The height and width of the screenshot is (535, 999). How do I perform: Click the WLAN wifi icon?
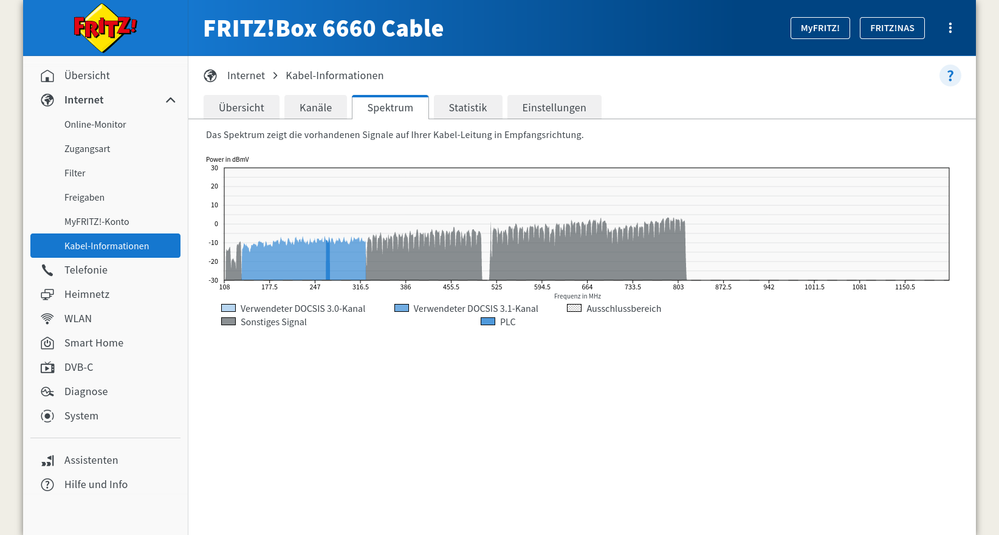tap(47, 319)
